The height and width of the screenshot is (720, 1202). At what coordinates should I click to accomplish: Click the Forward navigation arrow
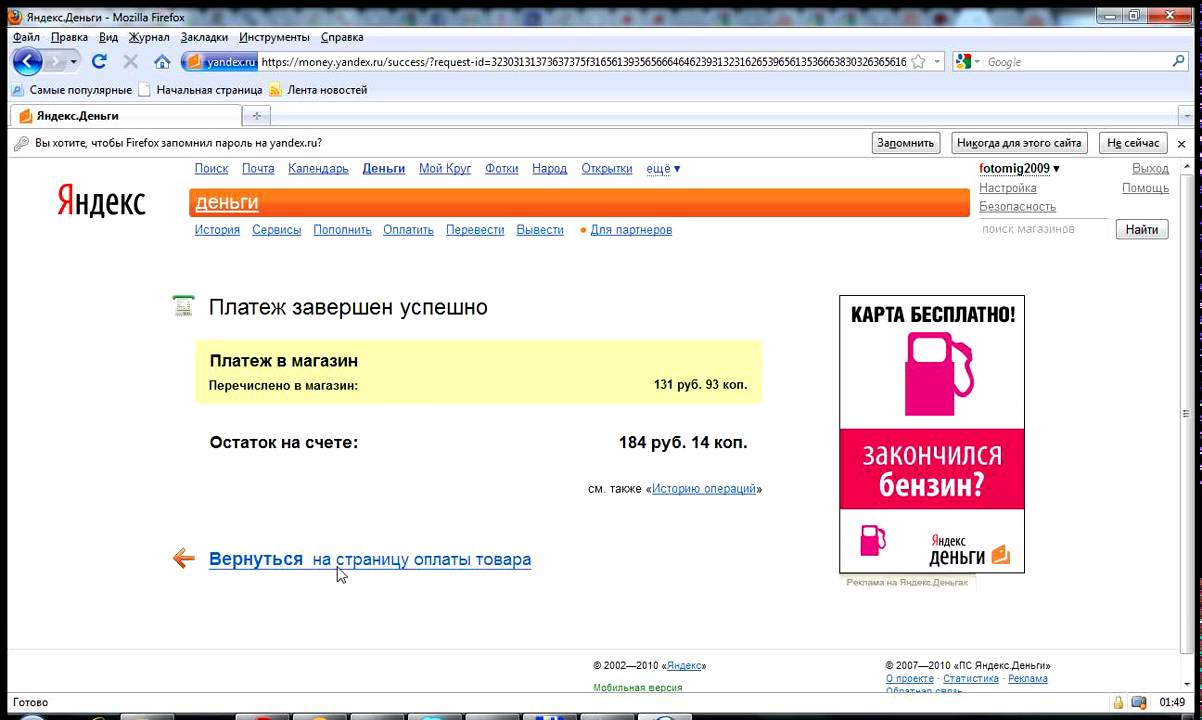tap(56, 62)
